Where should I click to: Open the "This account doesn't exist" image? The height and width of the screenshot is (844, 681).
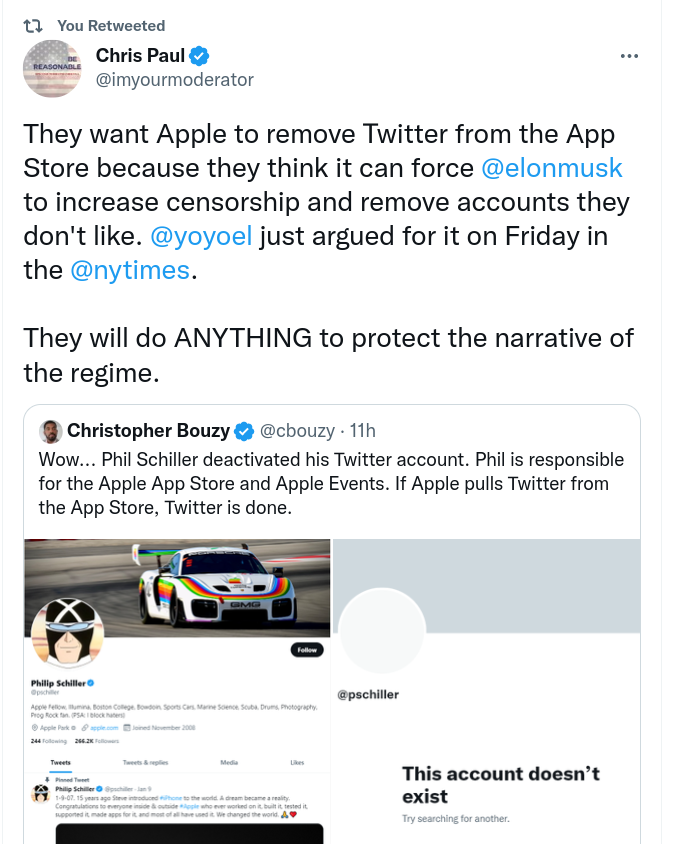[x=487, y=692]
